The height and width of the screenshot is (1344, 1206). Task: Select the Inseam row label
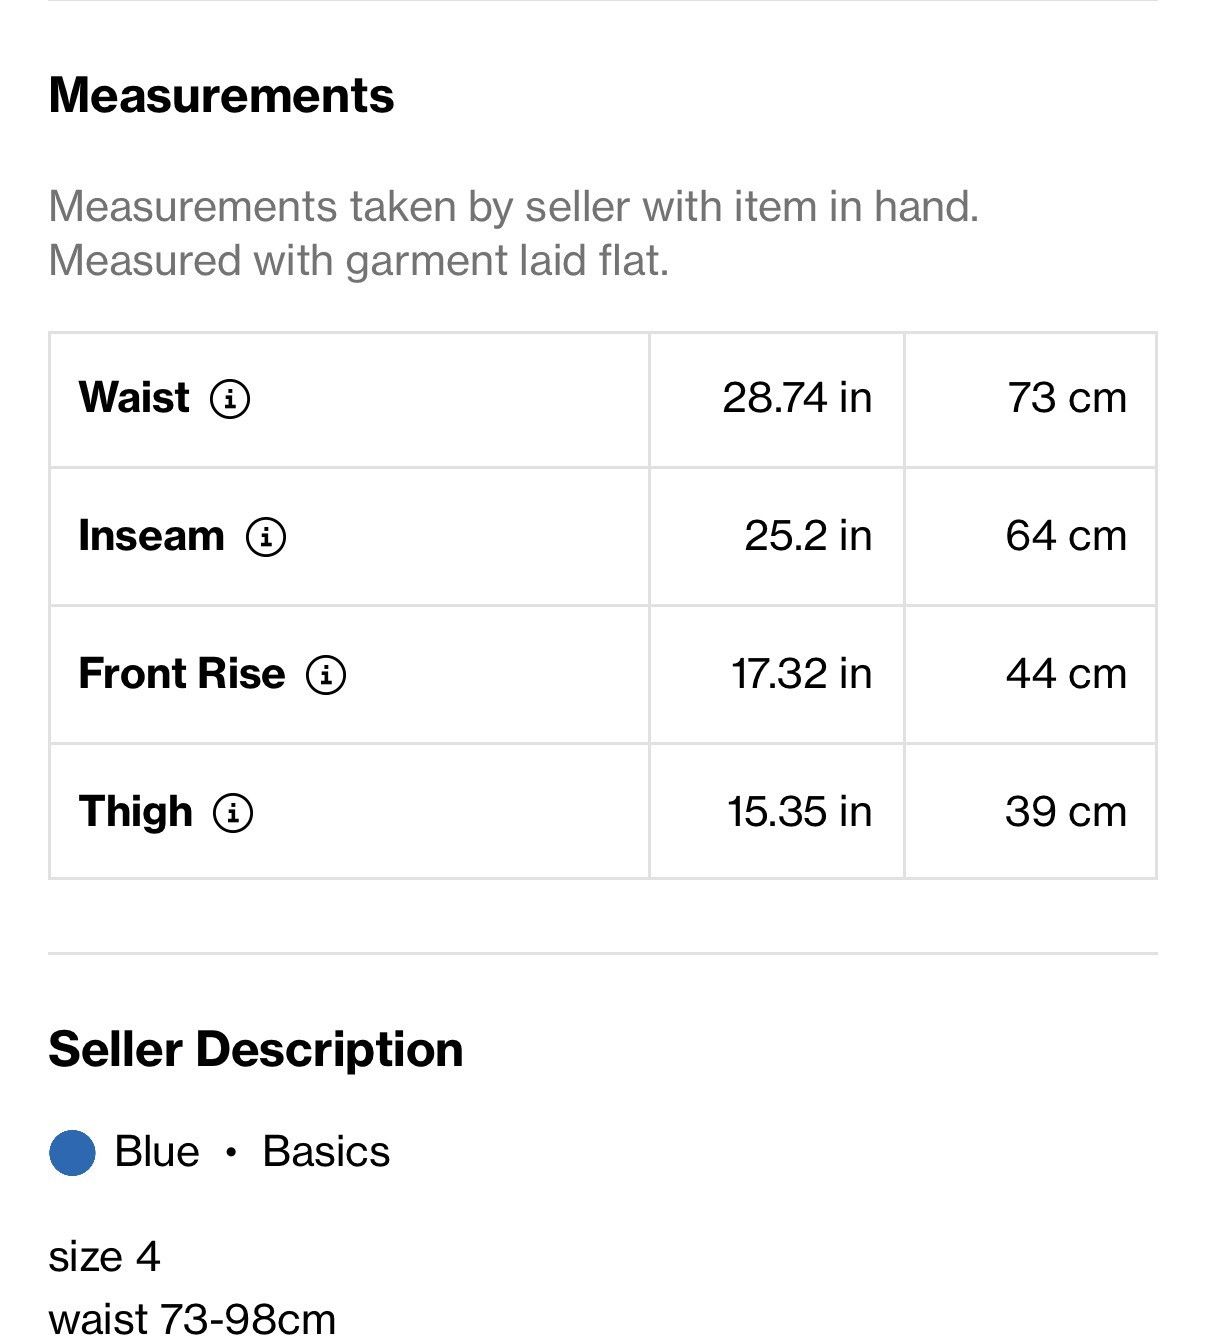tap(152, 536)
